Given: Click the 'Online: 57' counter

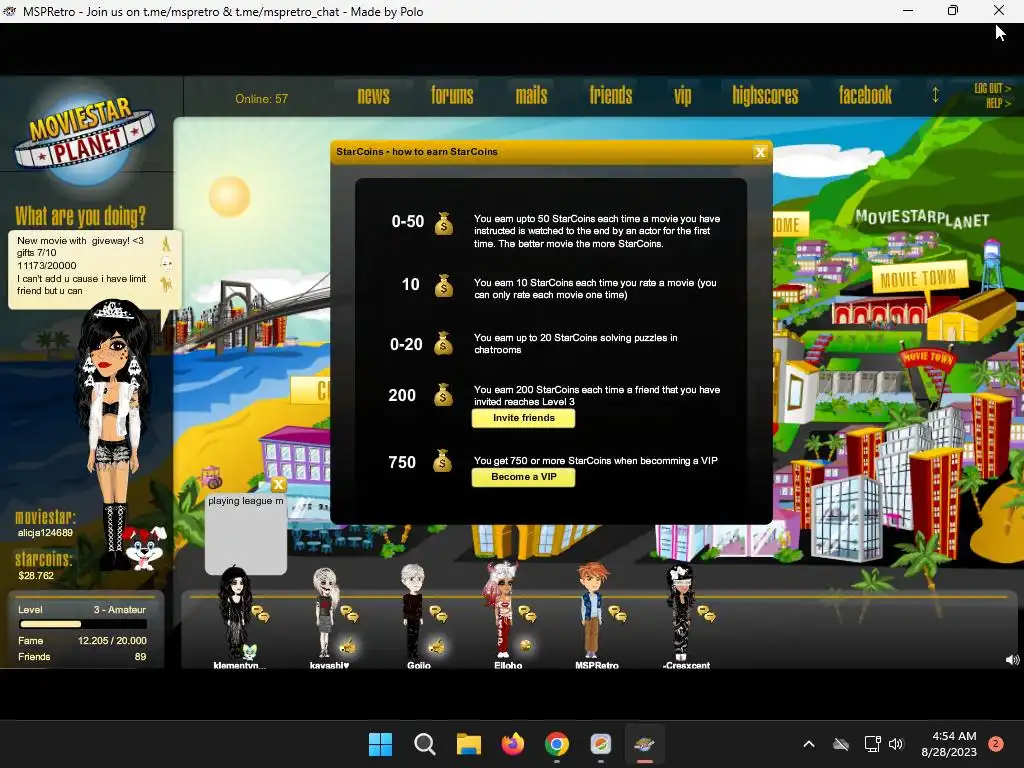Looking at the screenshot, I should pyautogui.click(x=261, y=99).
